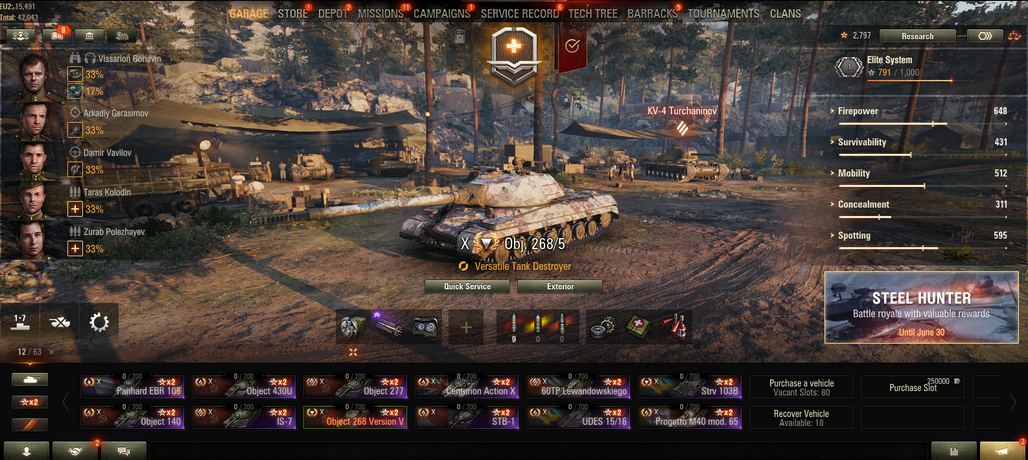Select the binoculars equipment slot
This screenshot has height=460, width=1028.
coord(425,327)
